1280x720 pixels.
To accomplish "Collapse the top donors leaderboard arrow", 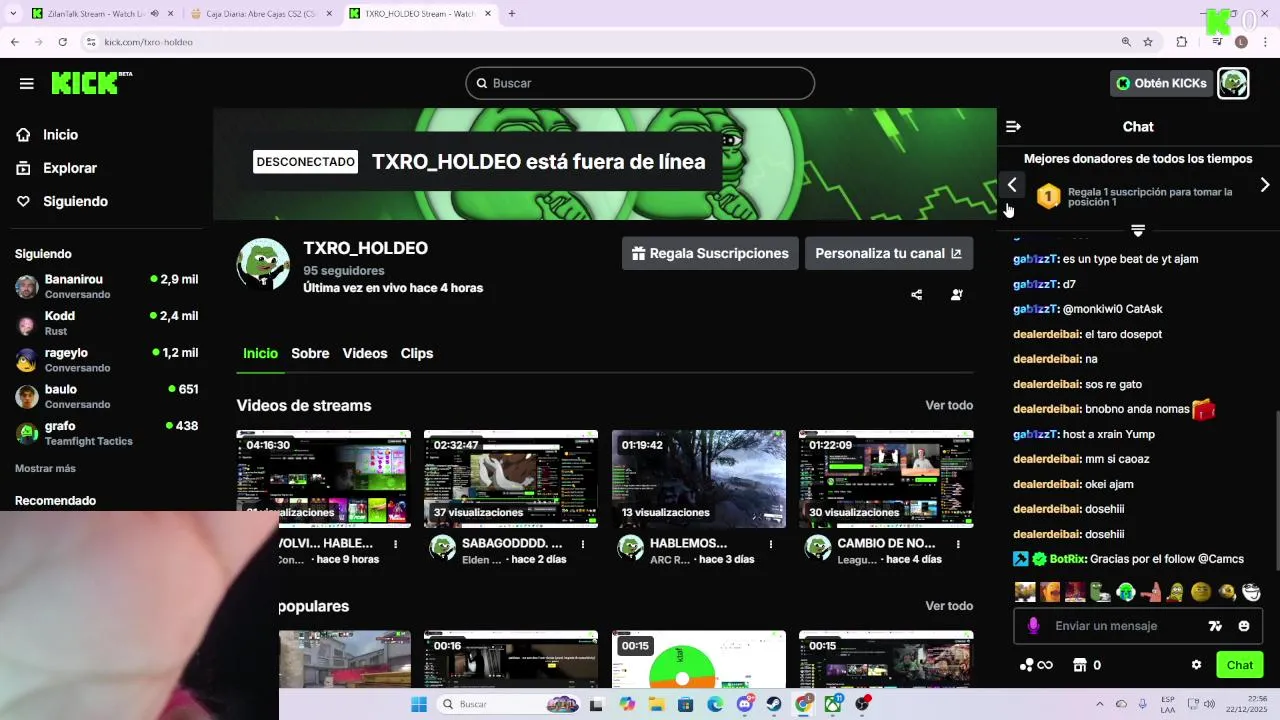I will pos(1138,230).
